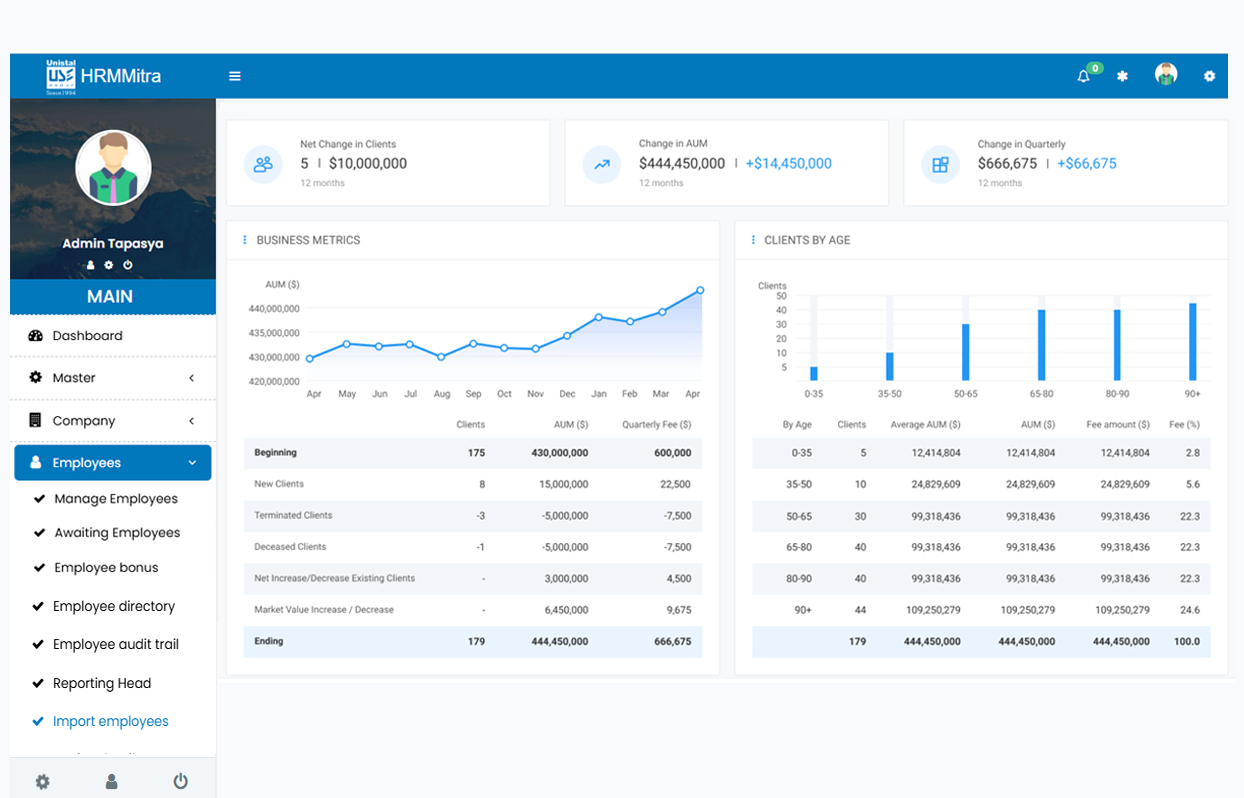
Task: Expand the Master menu chevron
Action: [191, 378]
